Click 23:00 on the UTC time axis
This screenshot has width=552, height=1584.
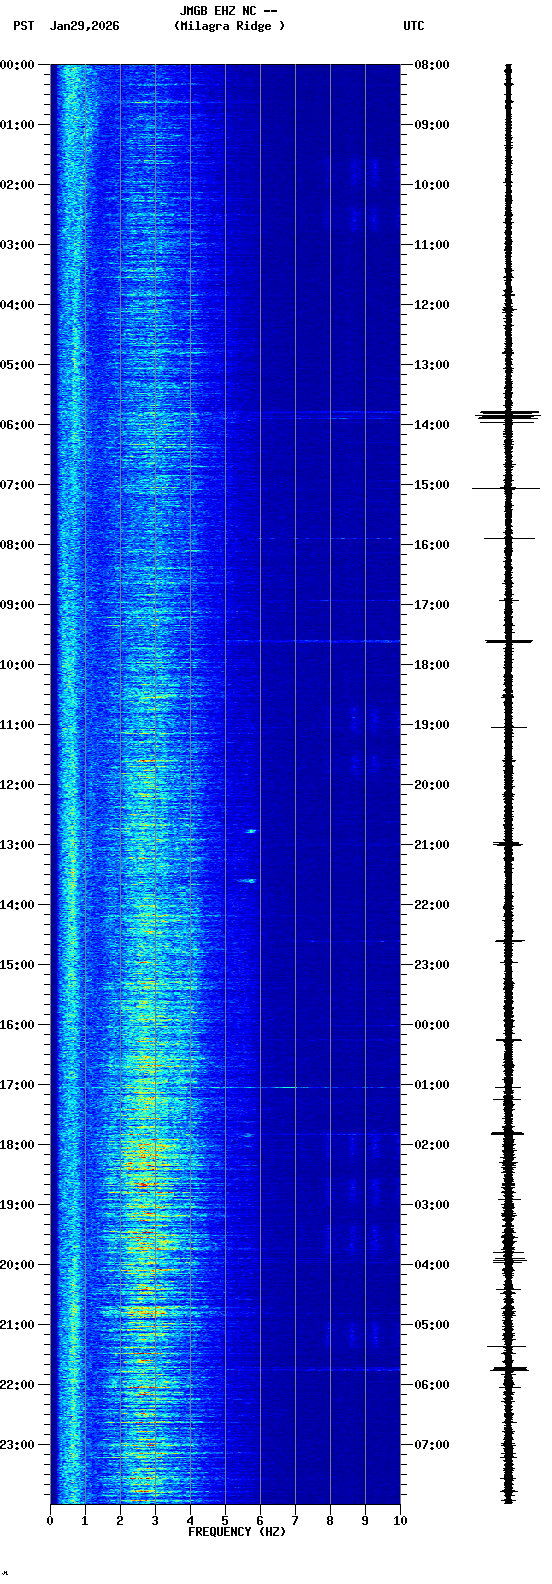tap(432, 965)
